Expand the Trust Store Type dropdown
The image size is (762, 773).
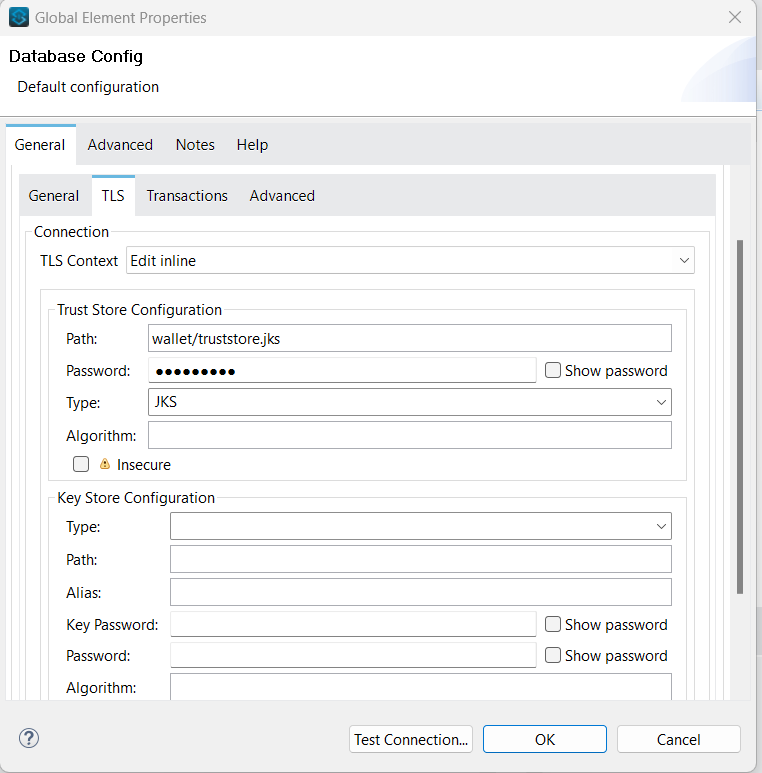(410, 402)
